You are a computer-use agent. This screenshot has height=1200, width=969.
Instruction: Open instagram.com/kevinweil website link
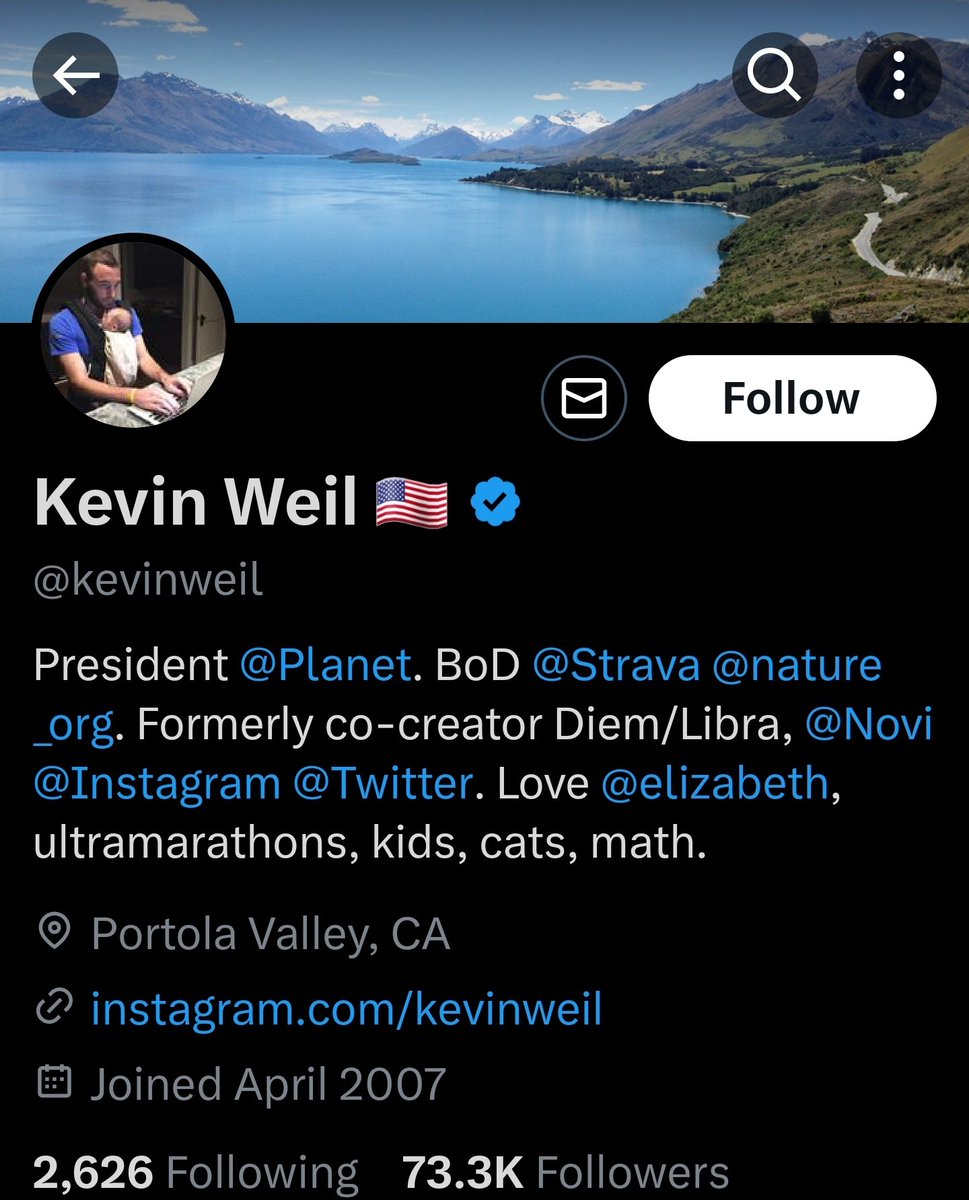pos(346,1009)
